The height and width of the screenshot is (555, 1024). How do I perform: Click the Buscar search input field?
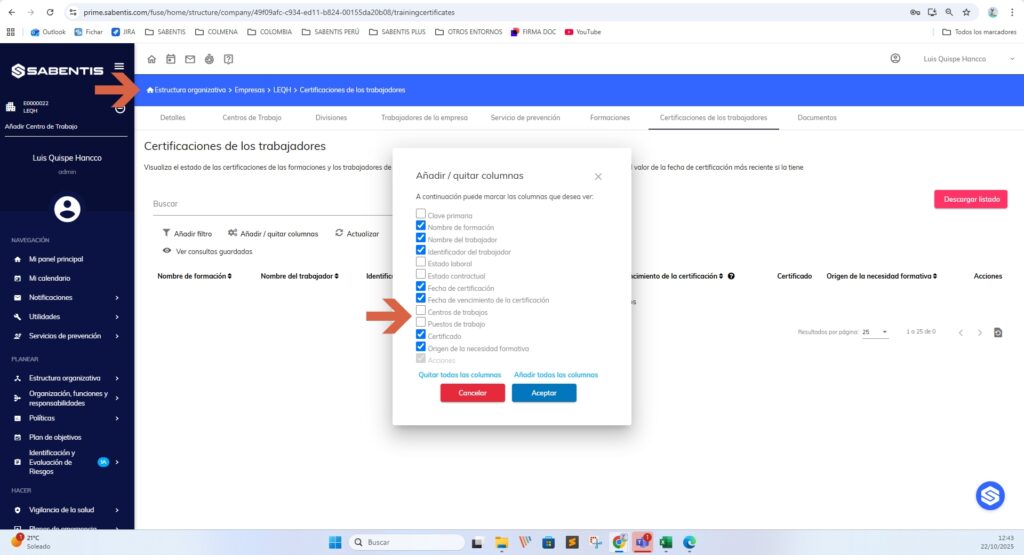[272, 204]
